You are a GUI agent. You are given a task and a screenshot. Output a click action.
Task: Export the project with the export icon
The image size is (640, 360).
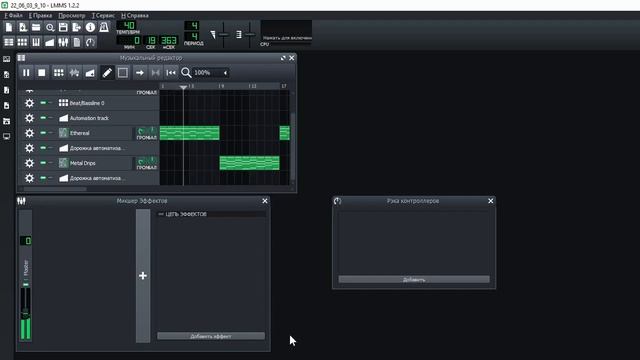click(77, 27)
